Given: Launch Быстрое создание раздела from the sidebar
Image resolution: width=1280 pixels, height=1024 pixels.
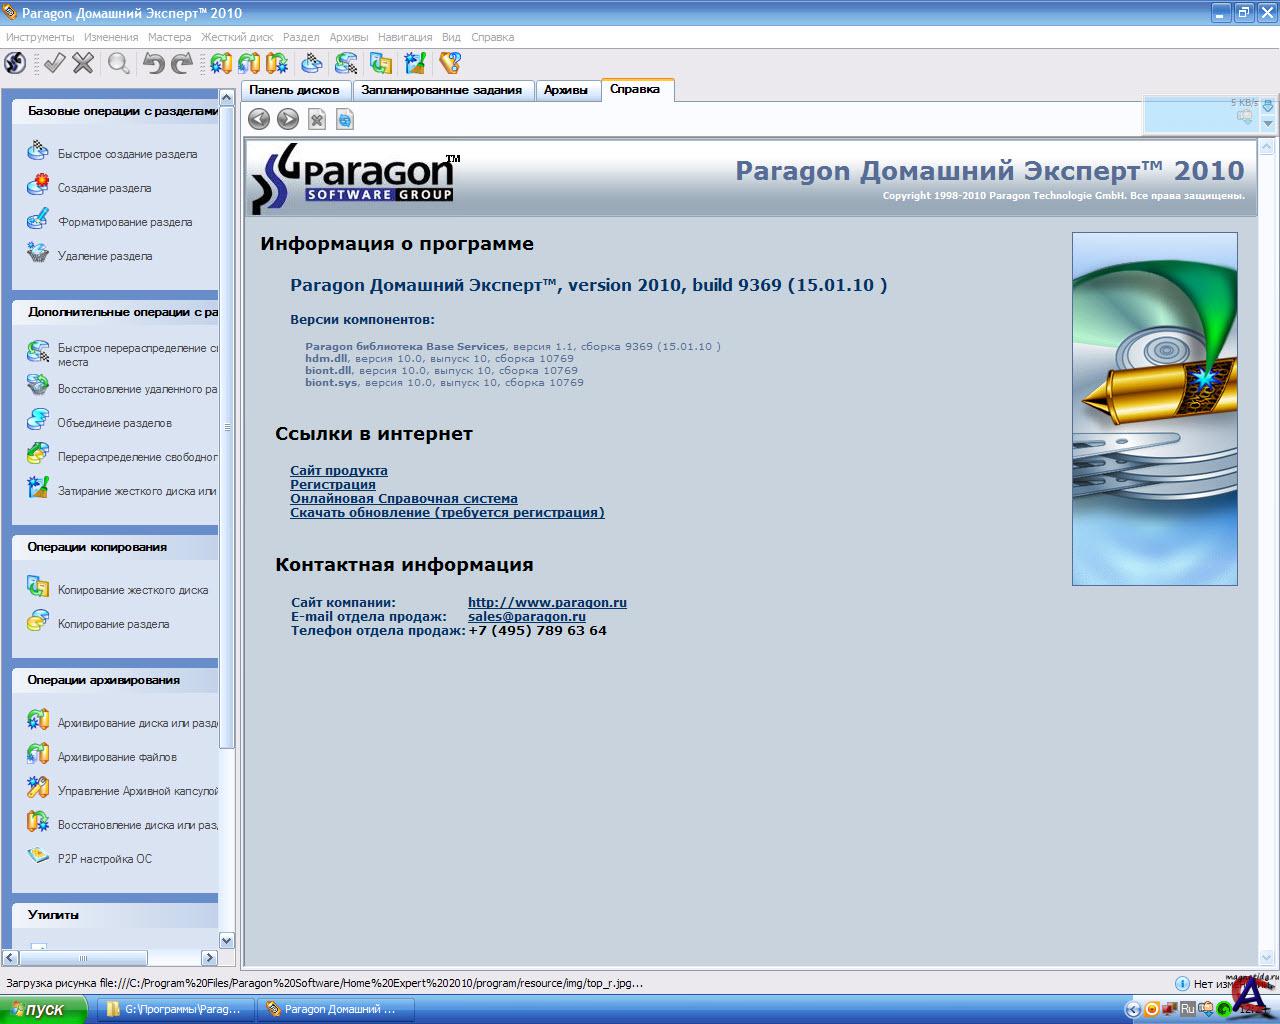Looking at the screenshot, I should click(x=127, y=154).
